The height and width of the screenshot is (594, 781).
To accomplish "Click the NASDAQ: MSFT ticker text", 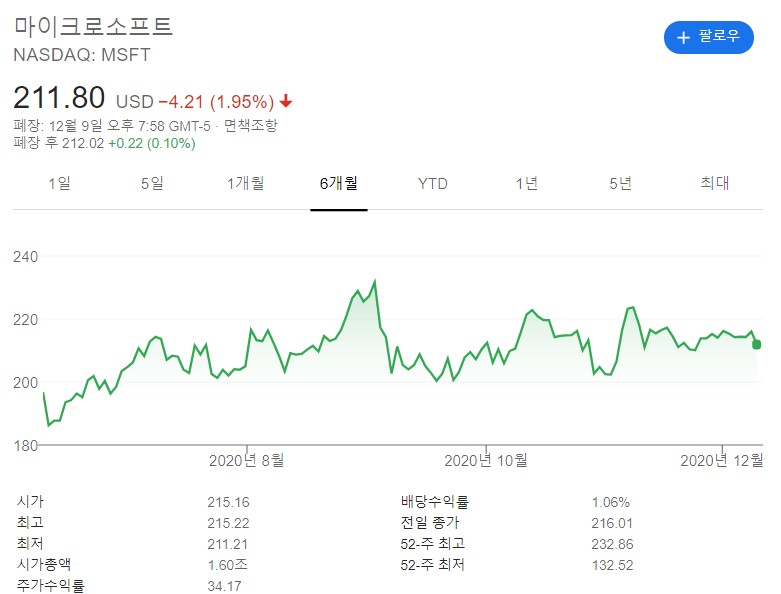I will coord(82,55).
